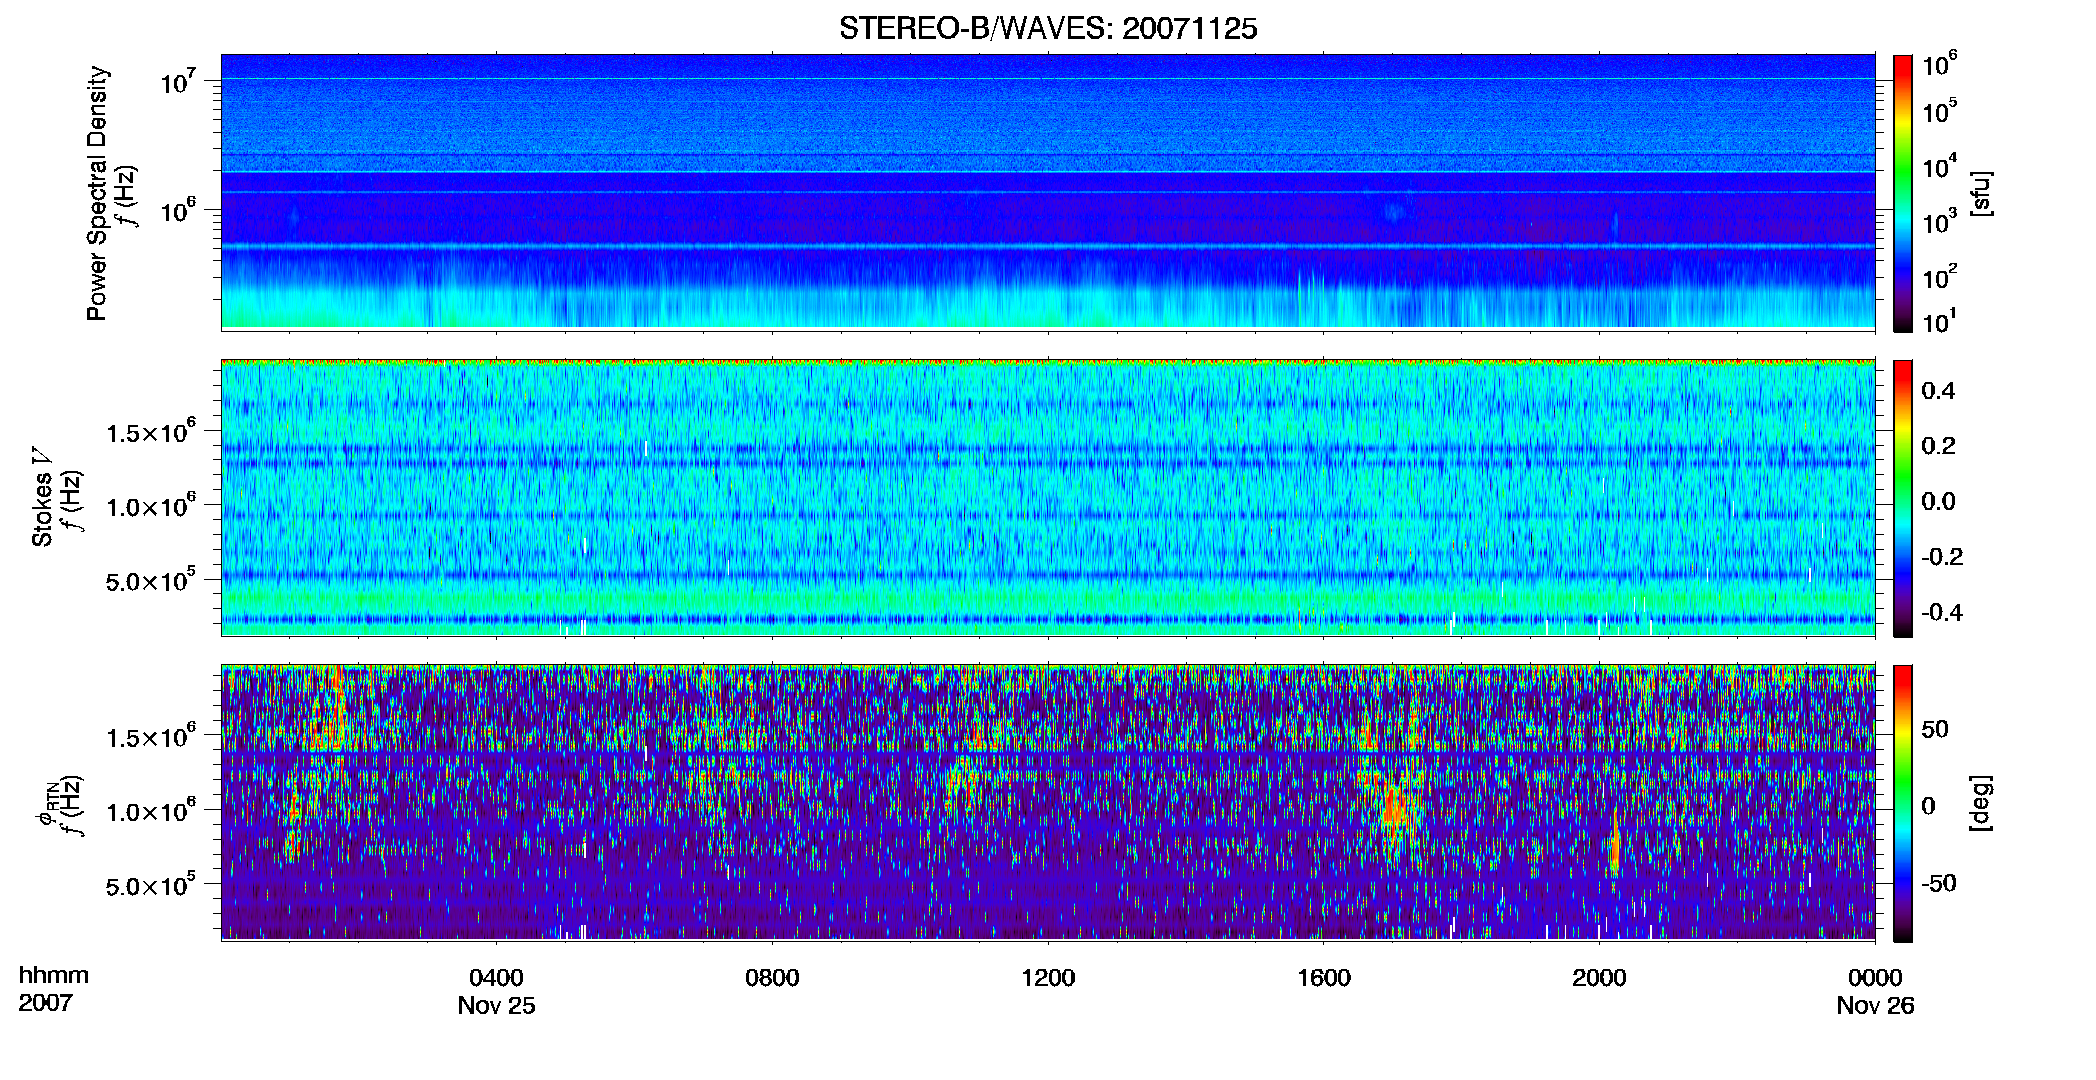Click the 0000 time axis label
Screen dimensions: 2096x1080
click(1875, 978)
